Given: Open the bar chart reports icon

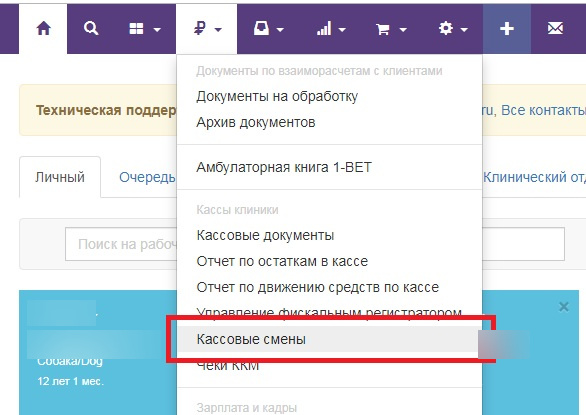Looking at the screenshot, I should point(330,28).
